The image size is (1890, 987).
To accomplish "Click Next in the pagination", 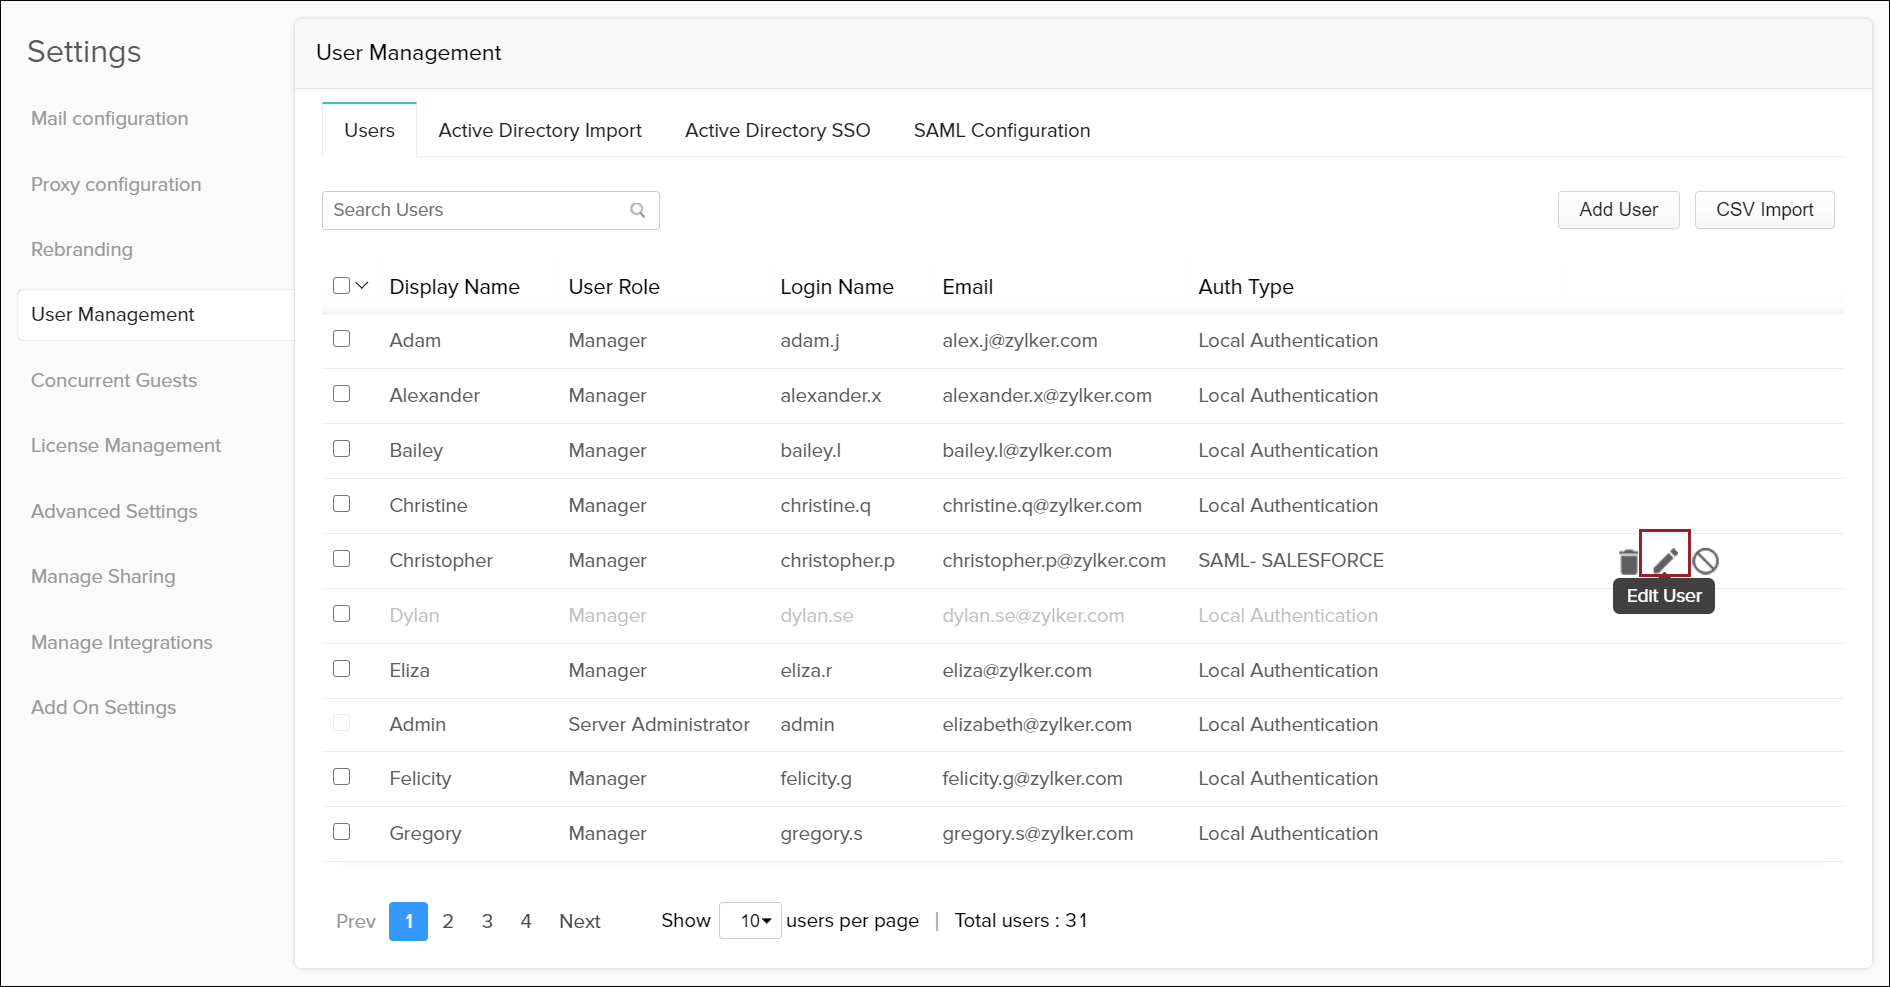I will coord(579,921).
